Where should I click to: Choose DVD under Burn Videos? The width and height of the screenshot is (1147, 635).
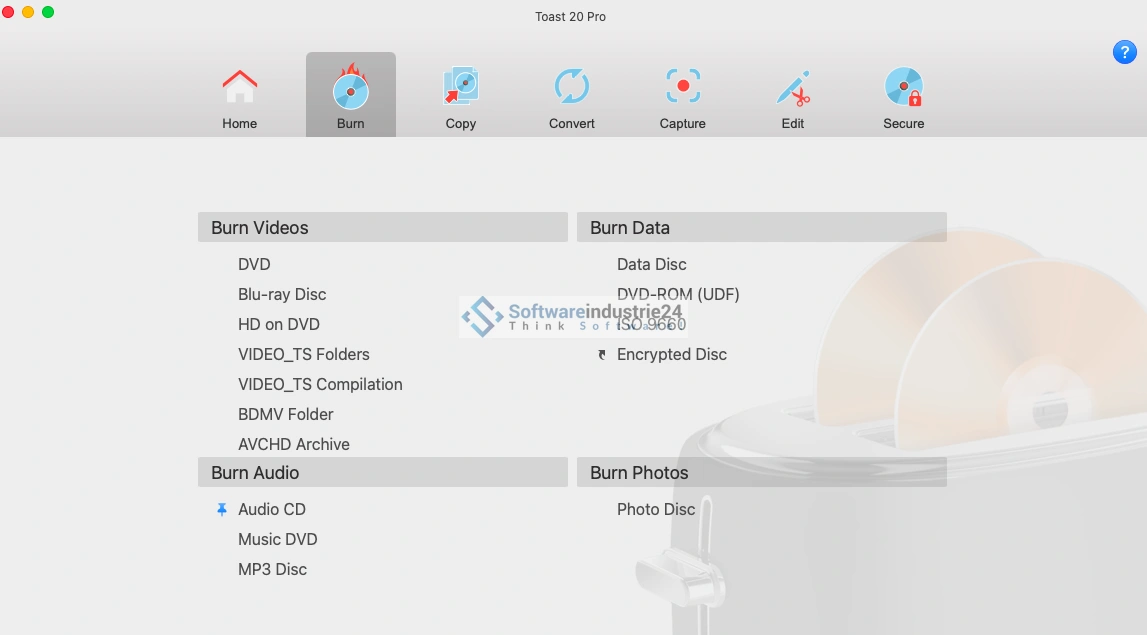254,265
